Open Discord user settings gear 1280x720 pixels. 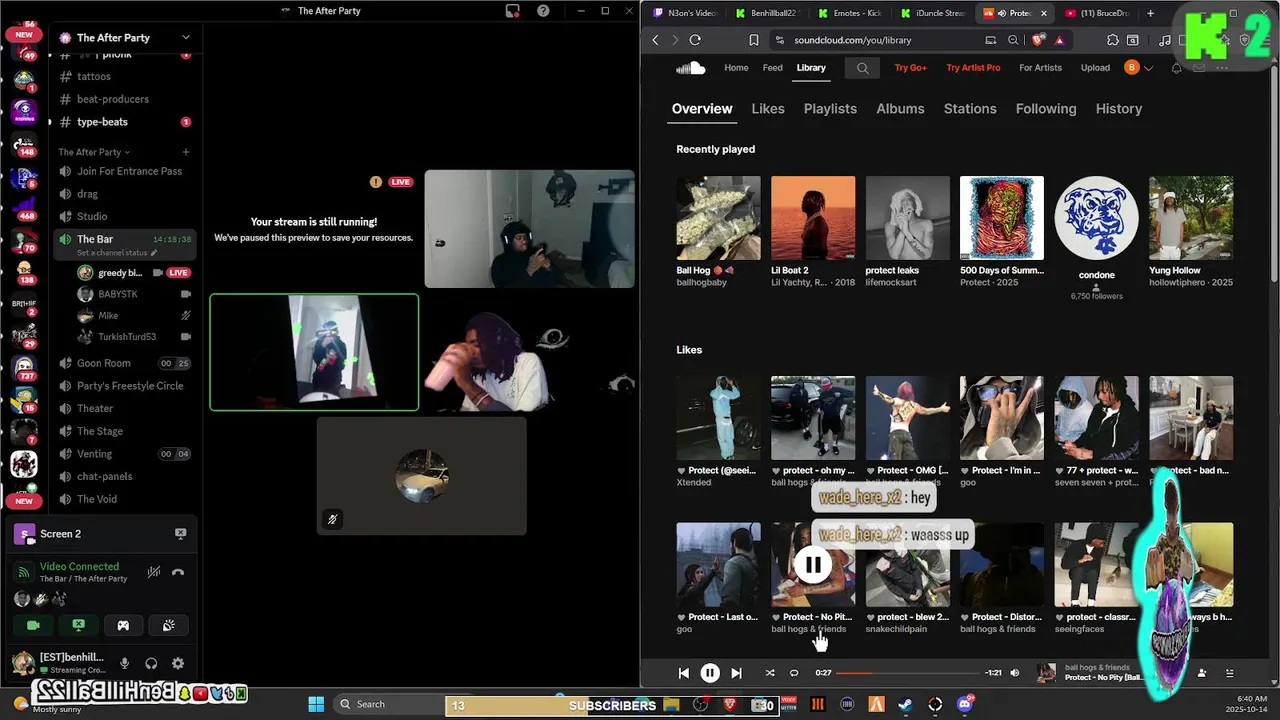[x=178, y=663]
